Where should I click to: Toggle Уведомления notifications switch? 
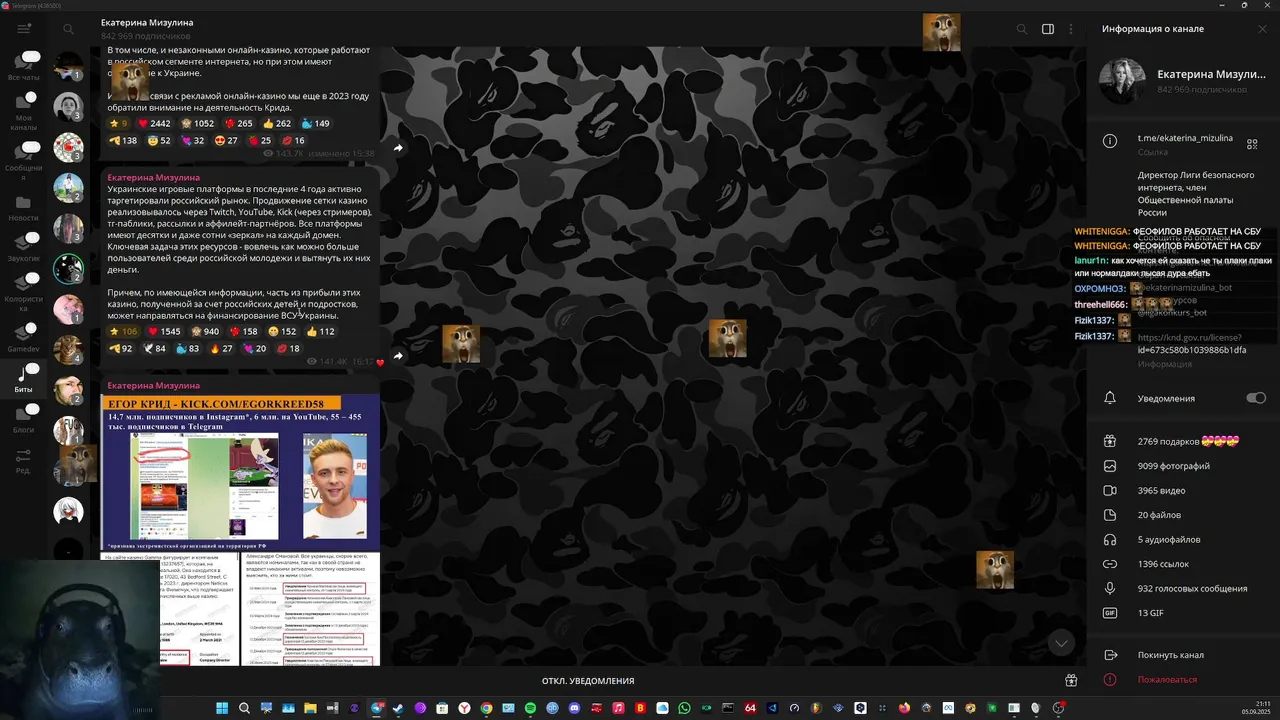pyautogui.click(x=1256, y=398)
